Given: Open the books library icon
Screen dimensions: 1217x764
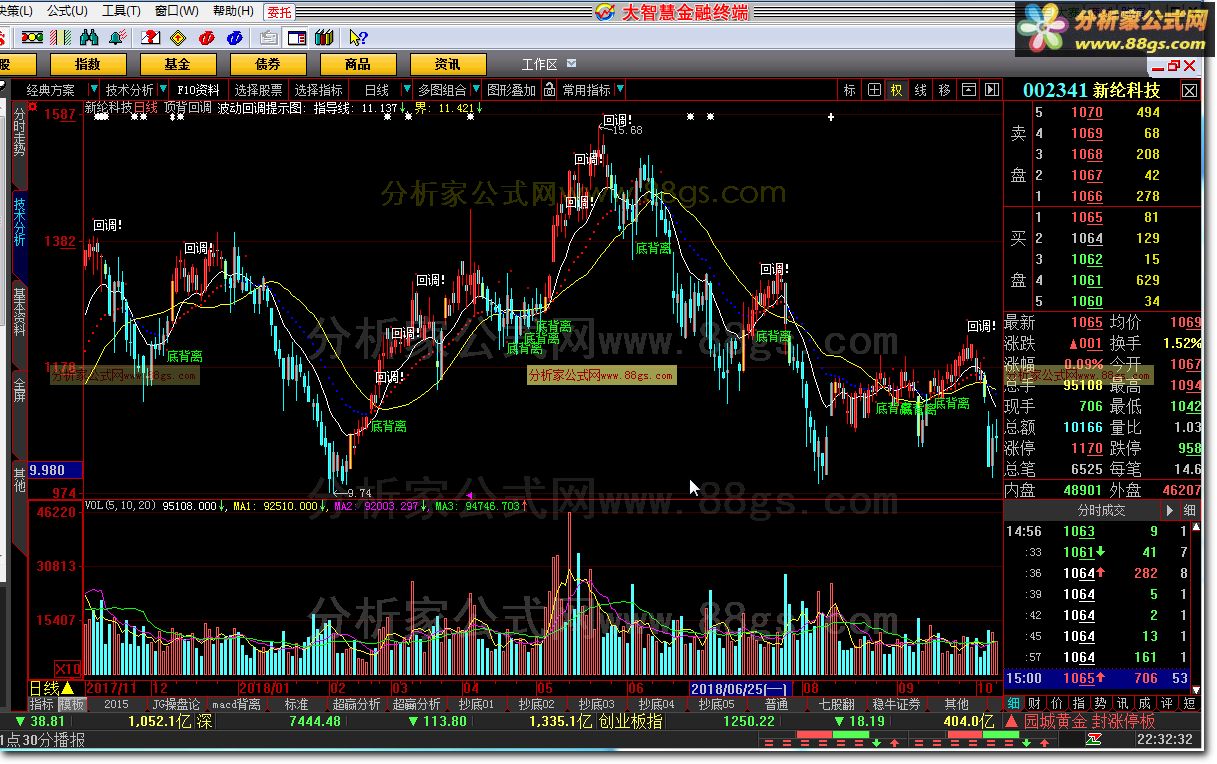Looking at the screenshot, I should pyautogui.click(x=323, y=38).
